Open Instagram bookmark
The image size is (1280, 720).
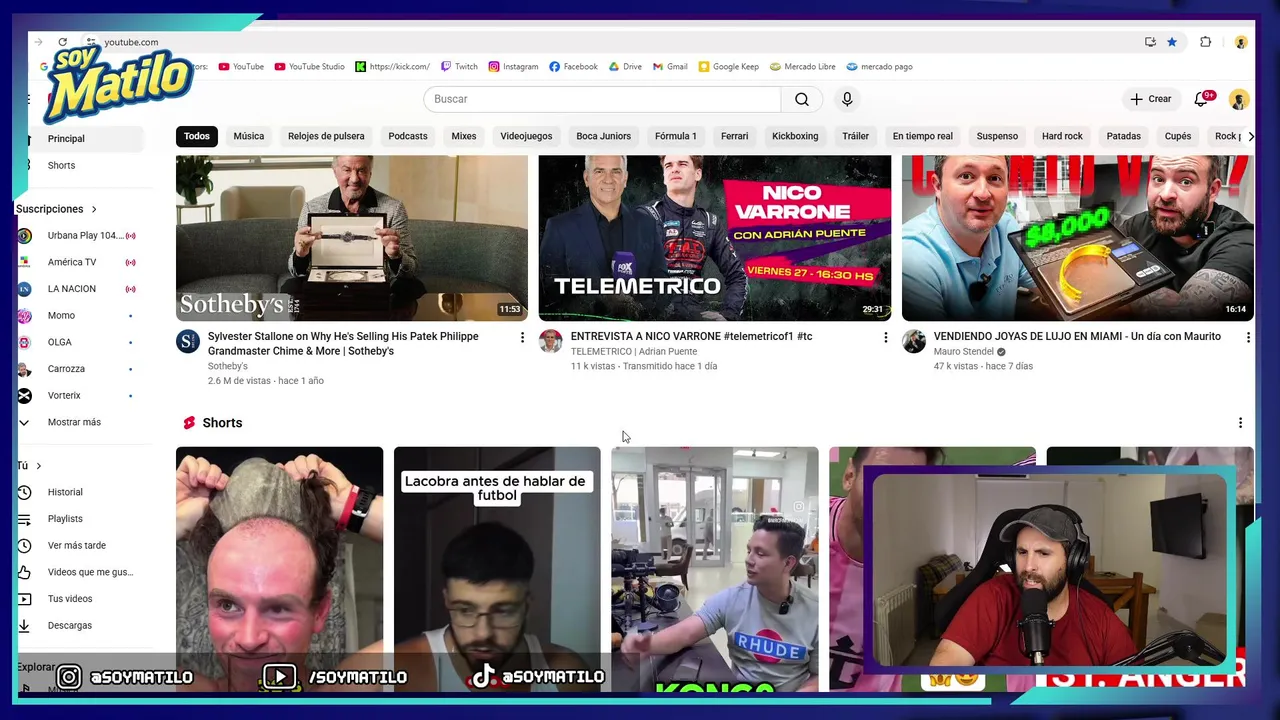coord(513,67)
